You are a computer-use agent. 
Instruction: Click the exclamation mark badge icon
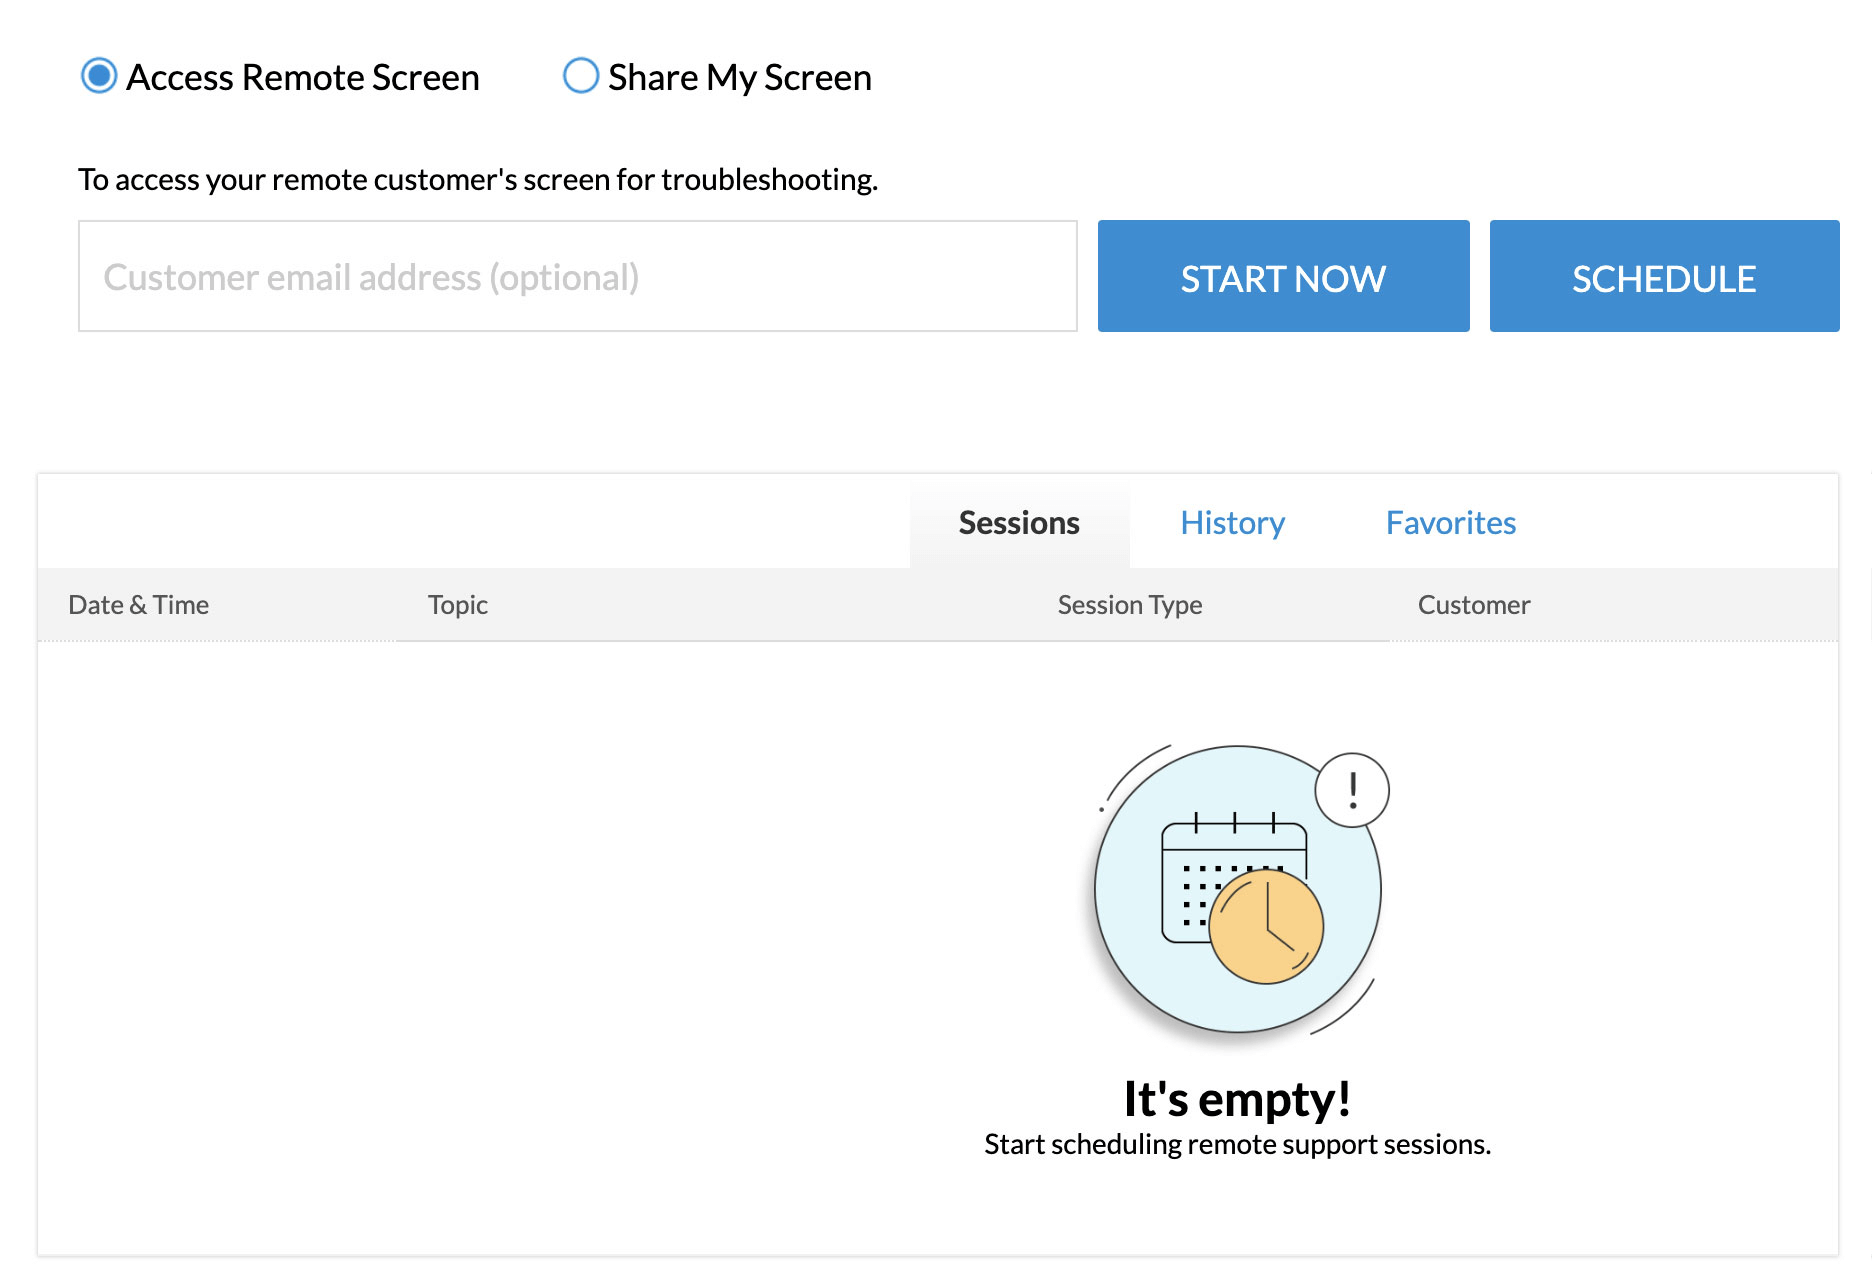pos(1352,790)
